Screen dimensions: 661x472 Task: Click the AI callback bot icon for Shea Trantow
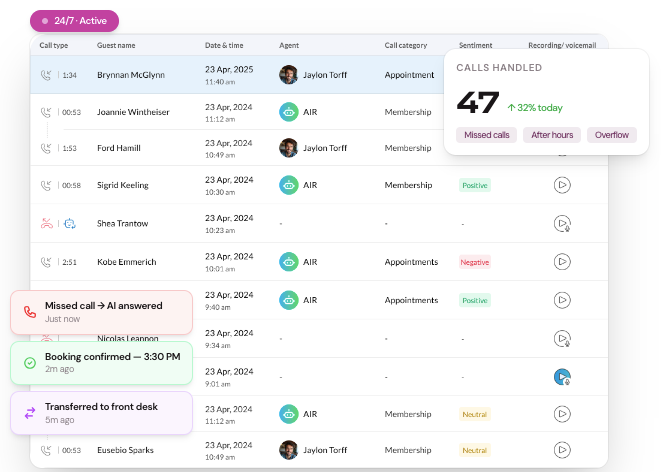pyautogui.click(x=70, y=223)
